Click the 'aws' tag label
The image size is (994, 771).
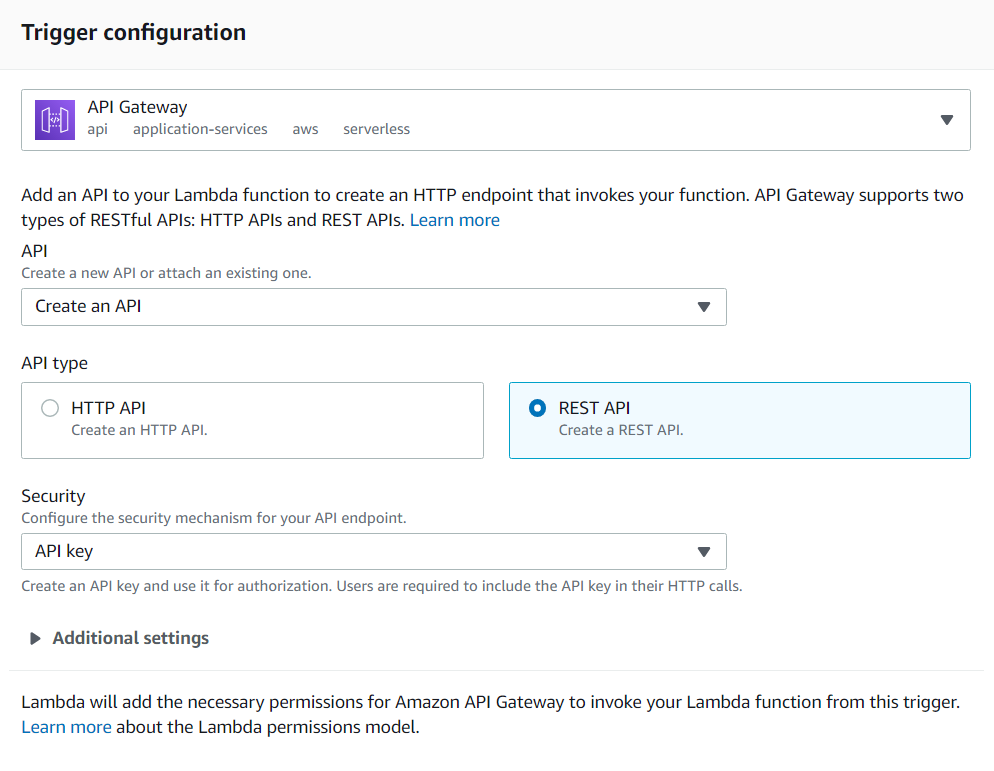pyautogui.click(x=305, y=129)
